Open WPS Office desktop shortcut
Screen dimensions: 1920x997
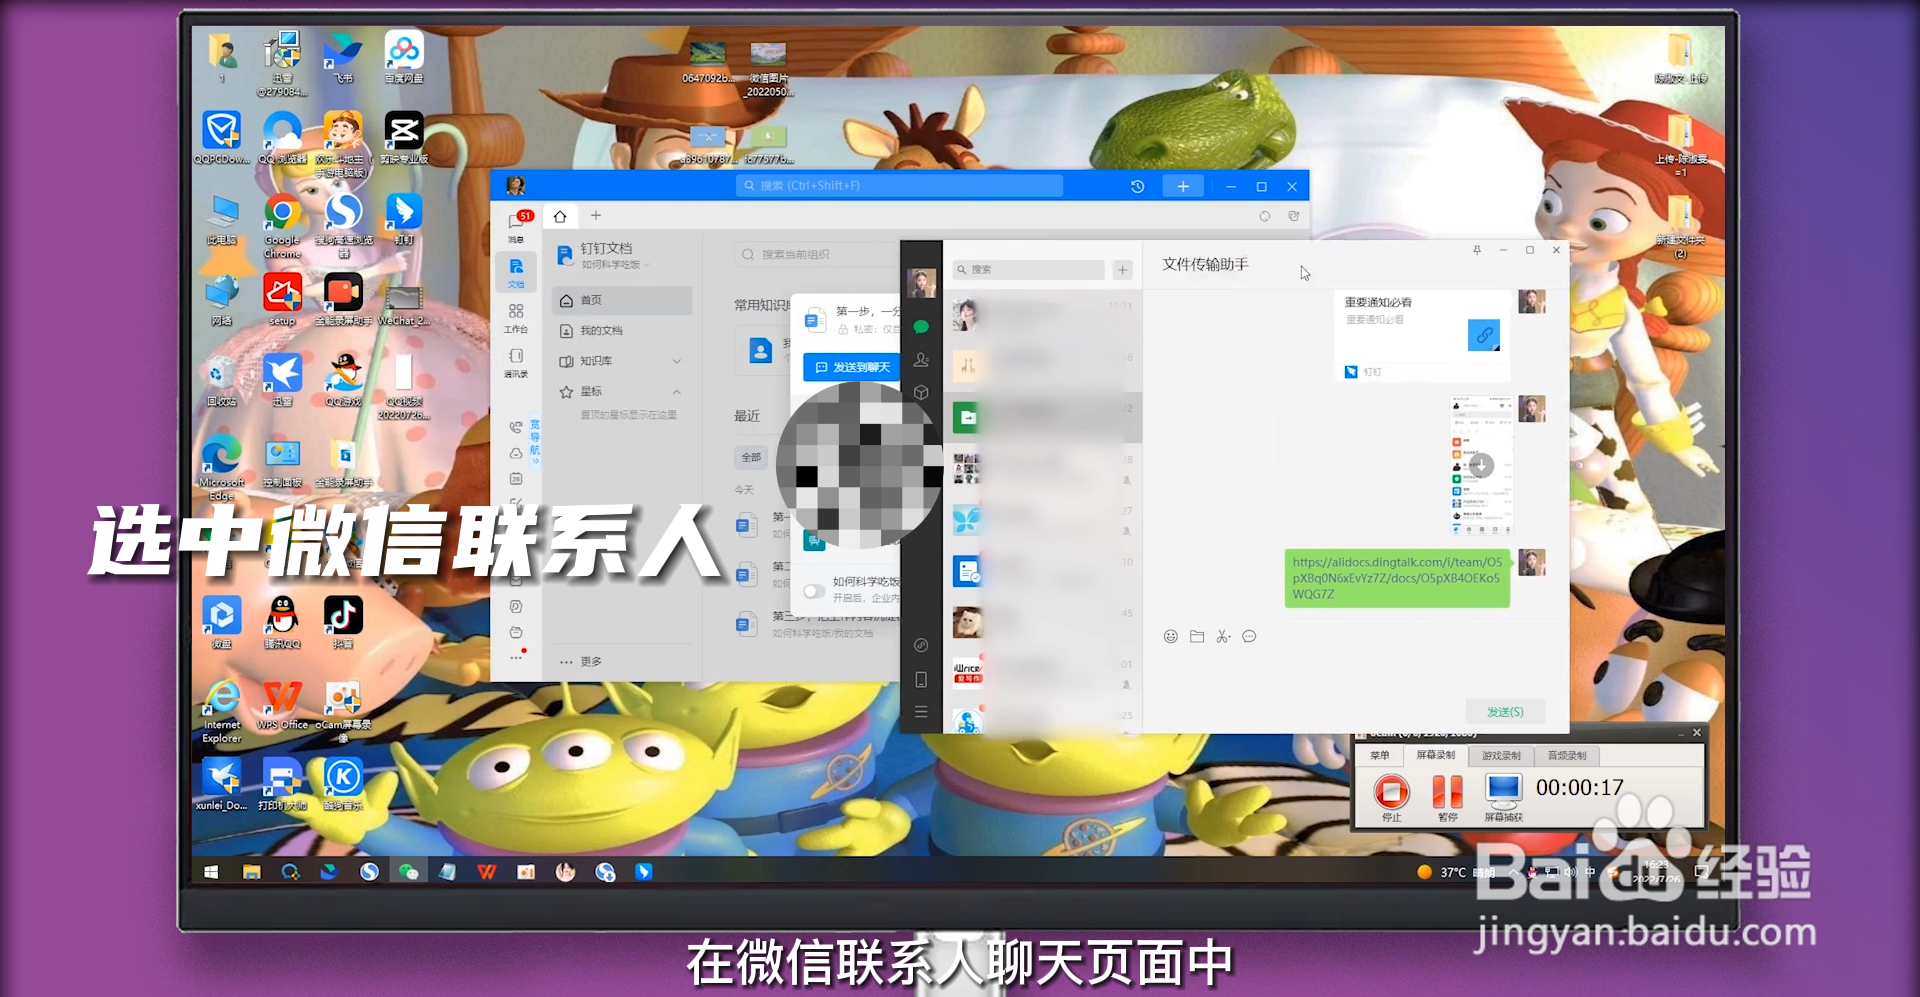point(282,704)
